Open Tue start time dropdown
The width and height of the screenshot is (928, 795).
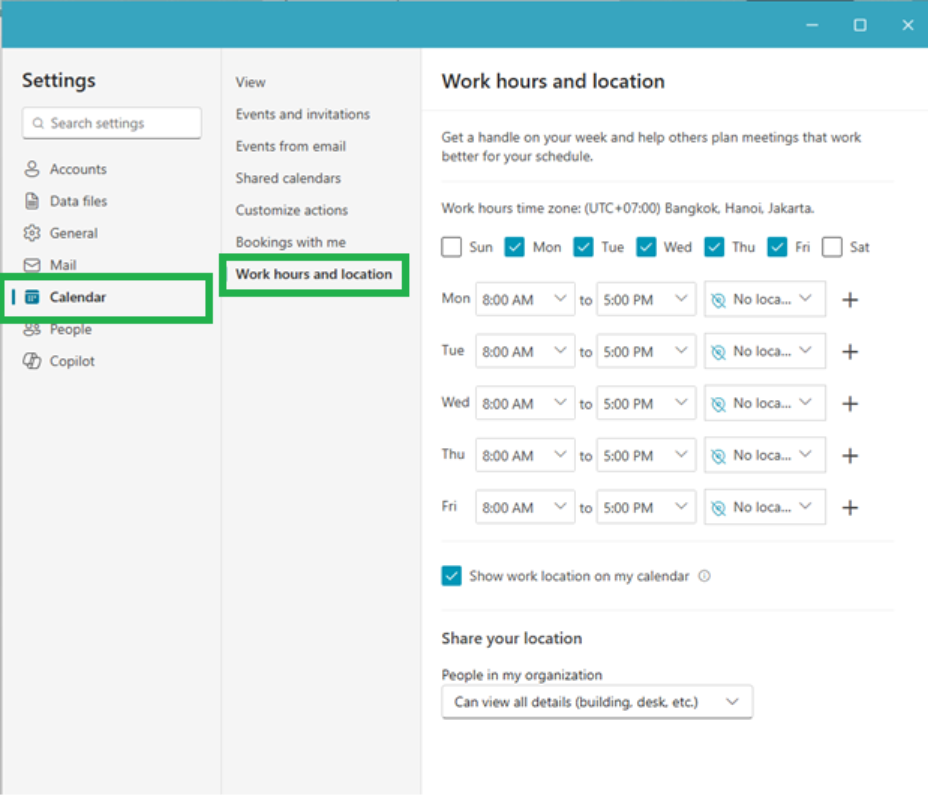click(525, 352)
